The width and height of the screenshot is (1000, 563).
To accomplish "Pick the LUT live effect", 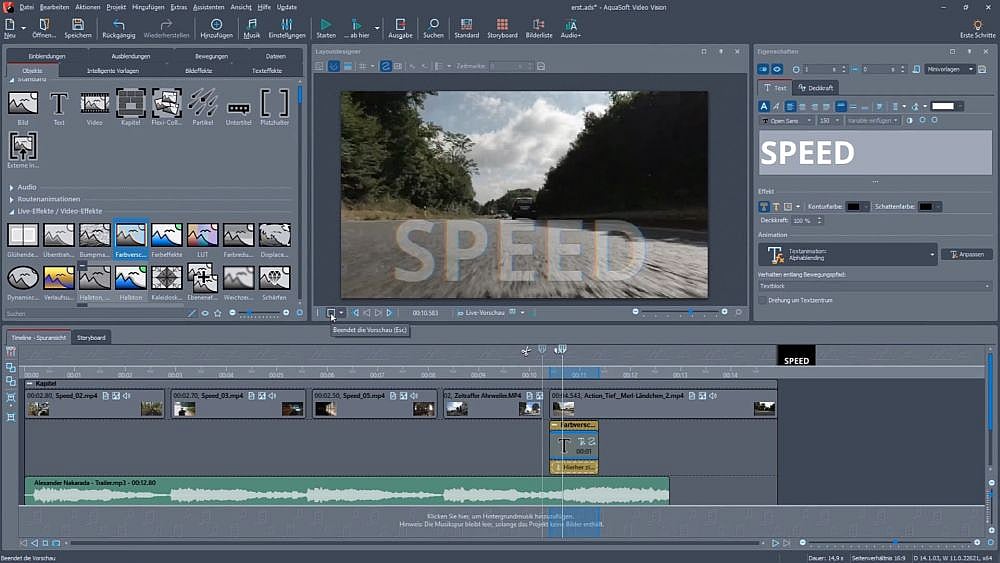I will pyautogui.click(x=202, y=236).
